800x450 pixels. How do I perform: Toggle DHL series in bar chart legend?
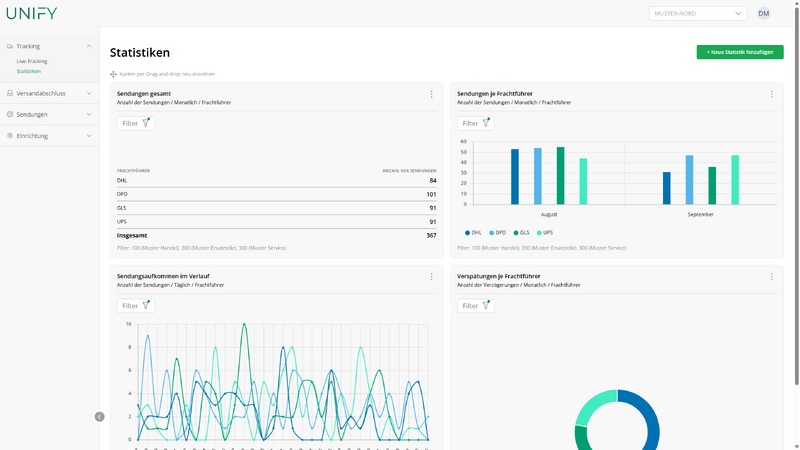pyautogui.click(x=473, y=233)
